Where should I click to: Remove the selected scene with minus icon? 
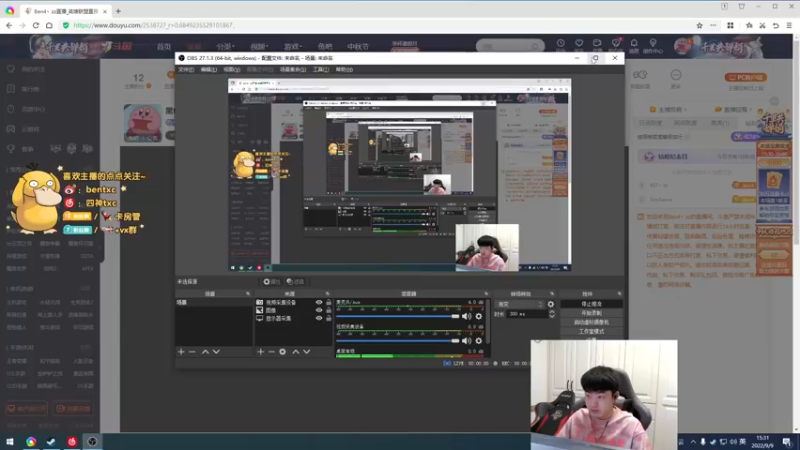click(x=192, y=352)
